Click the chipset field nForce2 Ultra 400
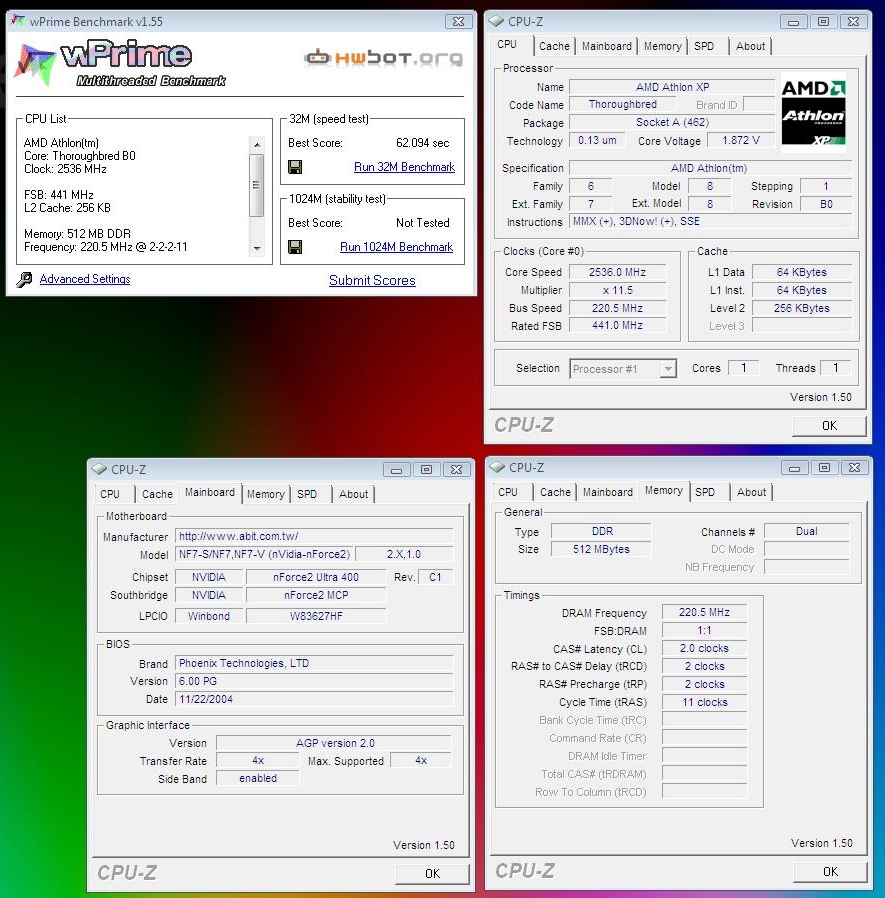 [316, 577]
